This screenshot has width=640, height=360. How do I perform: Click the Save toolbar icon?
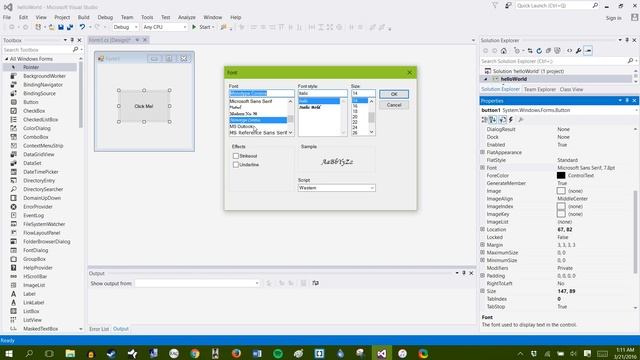tap(61, 27)
